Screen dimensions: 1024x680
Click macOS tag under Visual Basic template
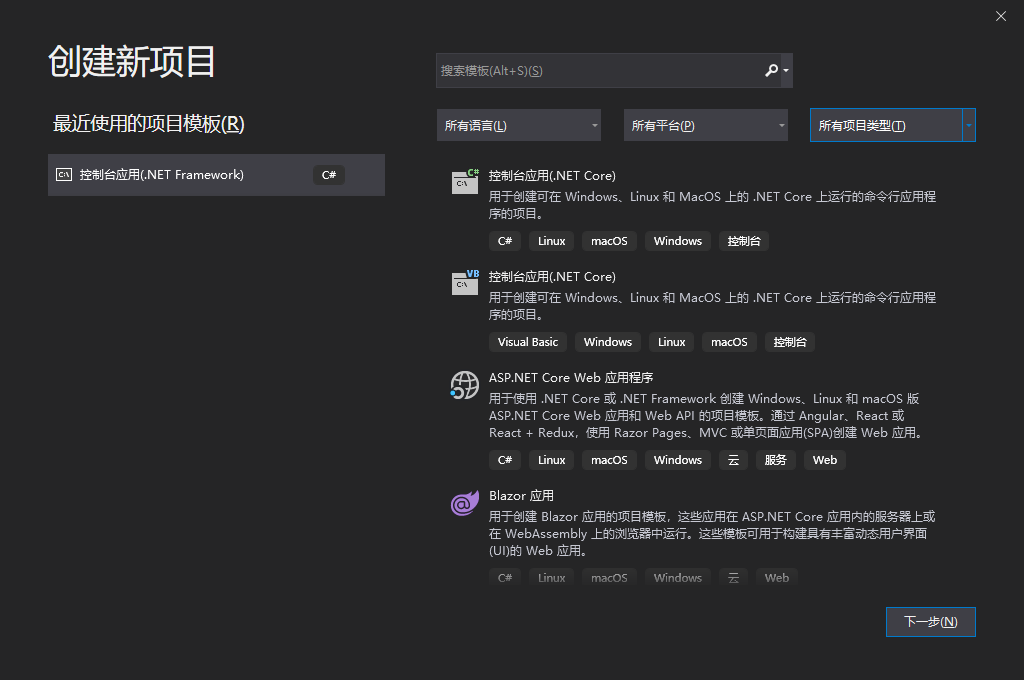coord(729,342)
